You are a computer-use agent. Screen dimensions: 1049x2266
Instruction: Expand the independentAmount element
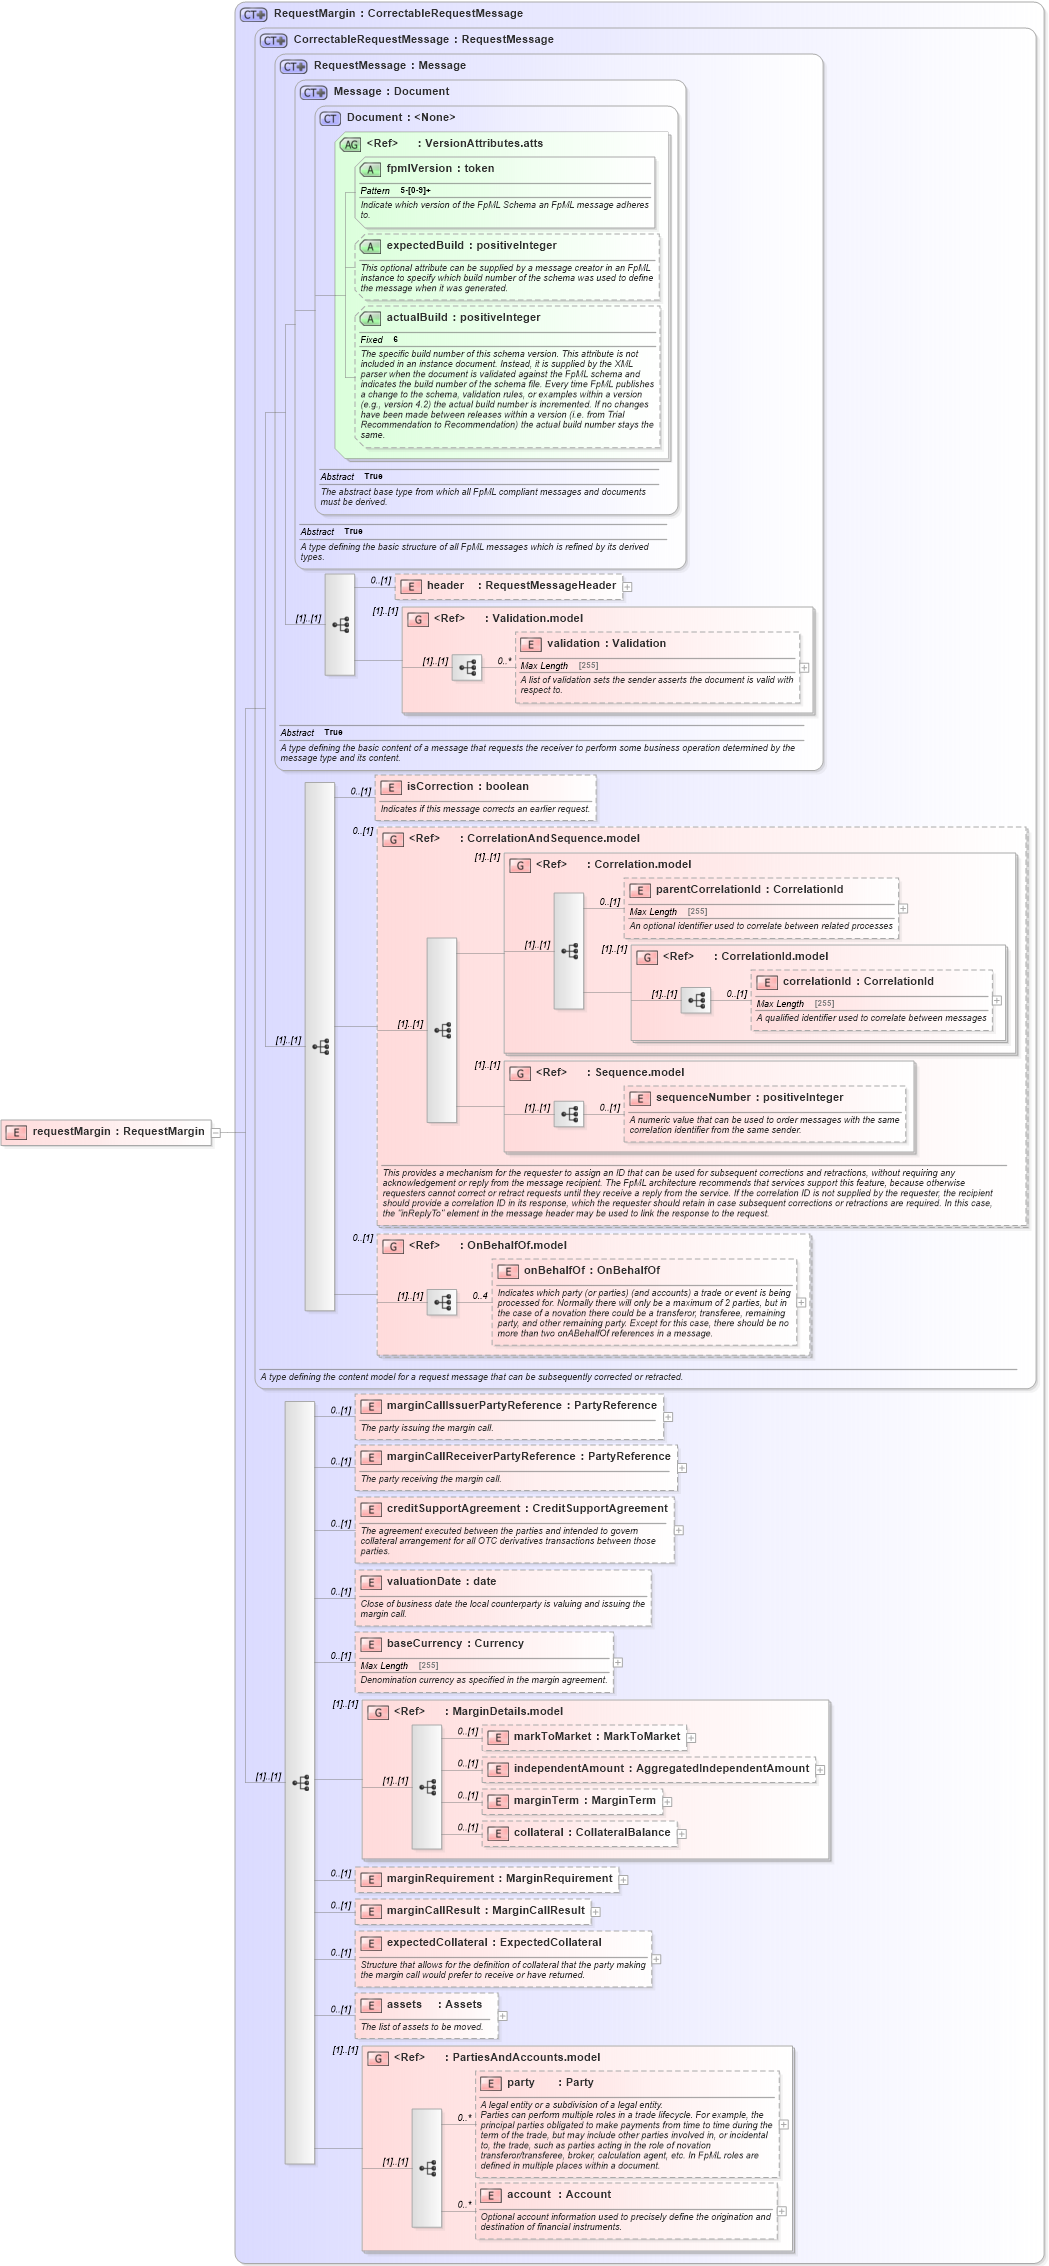(820, 1770)
